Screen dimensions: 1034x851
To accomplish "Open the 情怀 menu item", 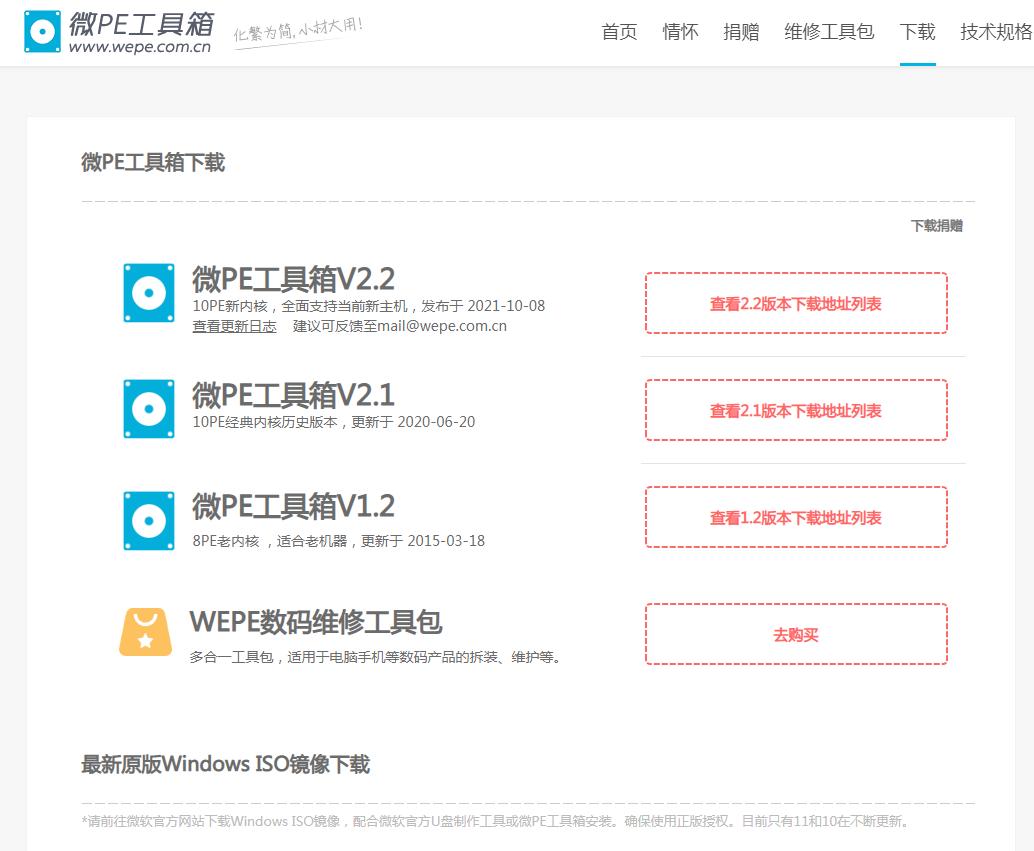I will click(680, 31).
